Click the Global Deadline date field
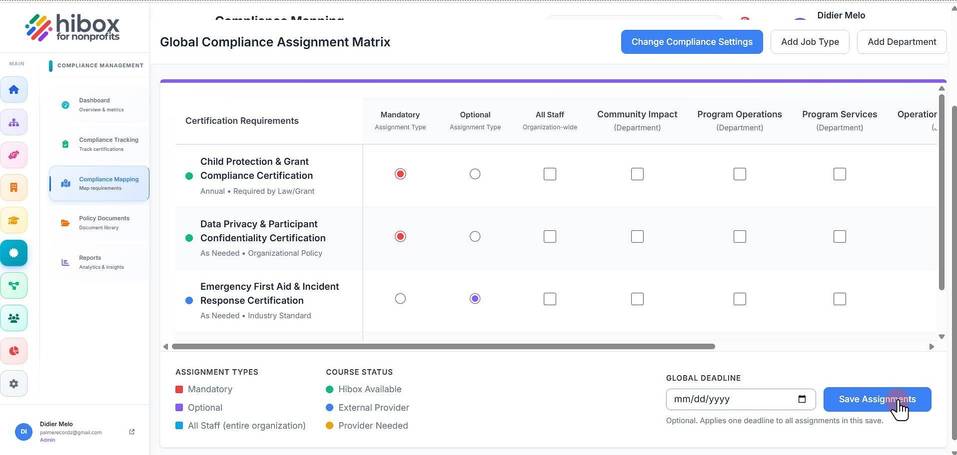Image resolution: width=957 pixels, height=455 pixels. point(740,399)
